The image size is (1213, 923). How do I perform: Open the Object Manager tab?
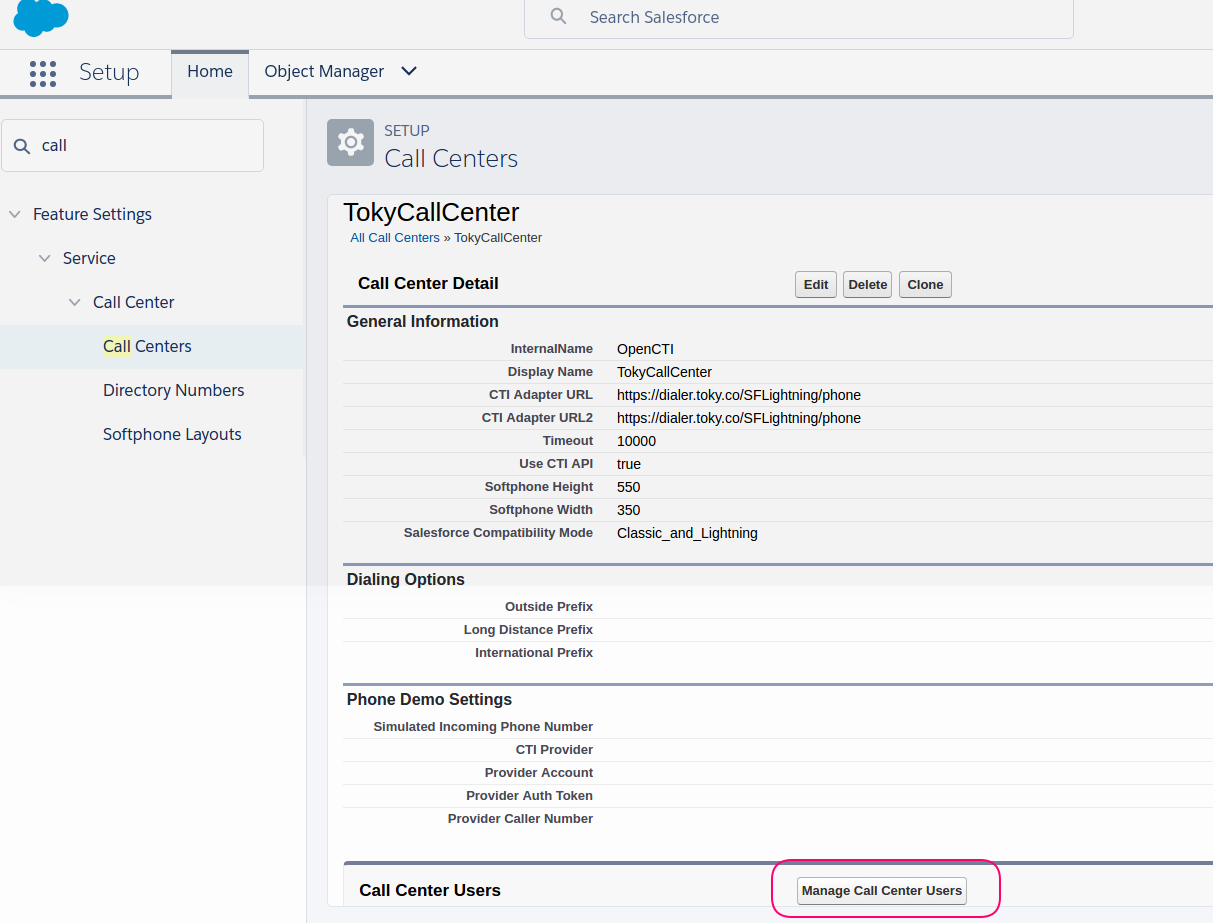324,71
